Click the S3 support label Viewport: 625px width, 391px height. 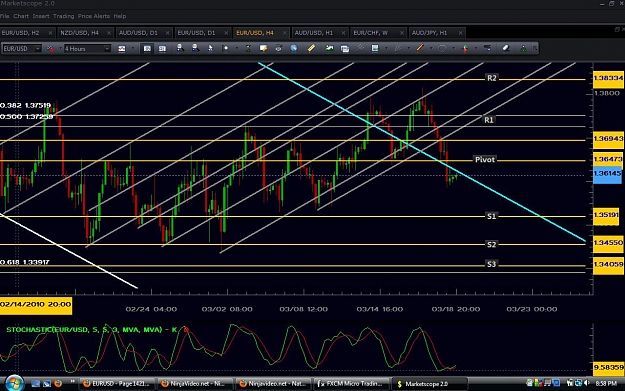coord(491,264)
